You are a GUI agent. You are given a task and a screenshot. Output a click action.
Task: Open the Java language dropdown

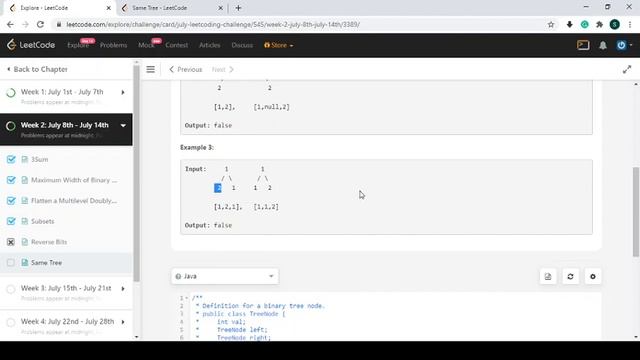(x=225, y=276)
